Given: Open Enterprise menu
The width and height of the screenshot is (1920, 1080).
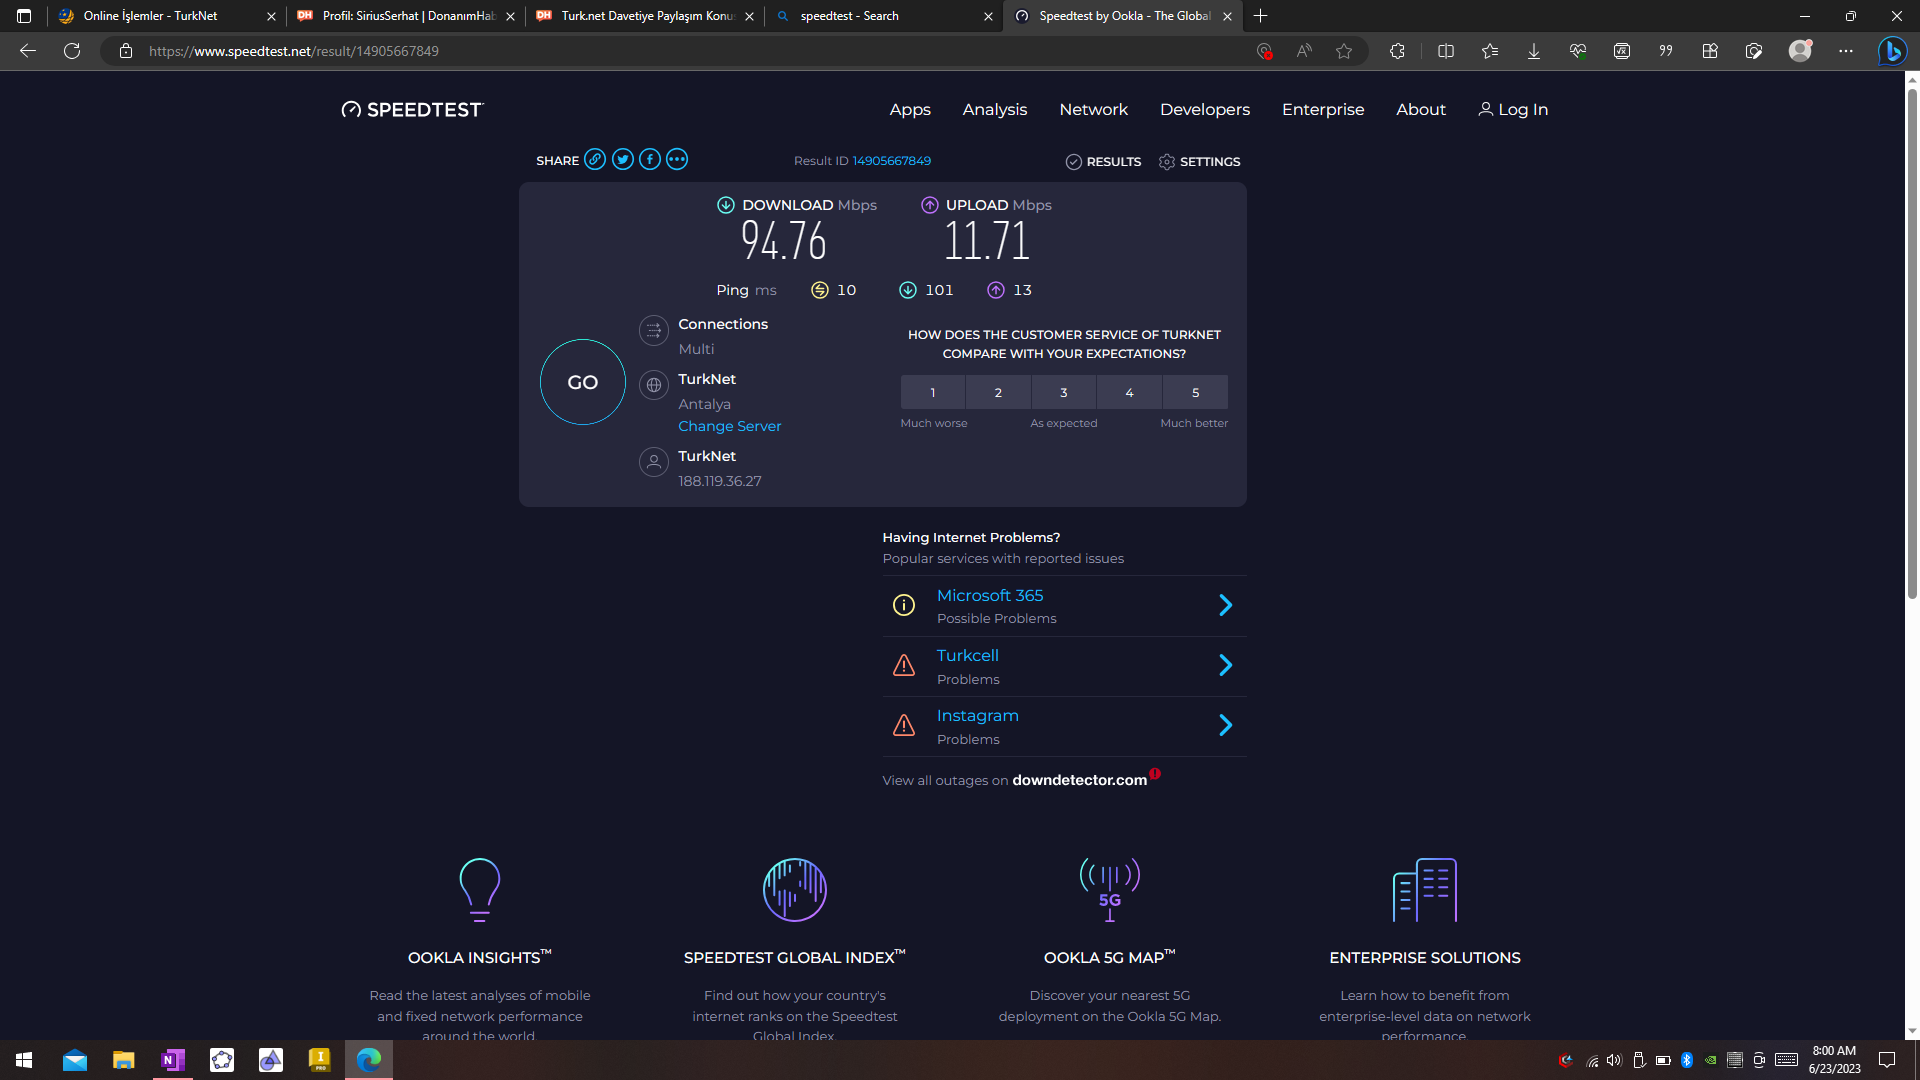Looking at the screenshot, I should pyautogui.click(x=1323, y=110).
